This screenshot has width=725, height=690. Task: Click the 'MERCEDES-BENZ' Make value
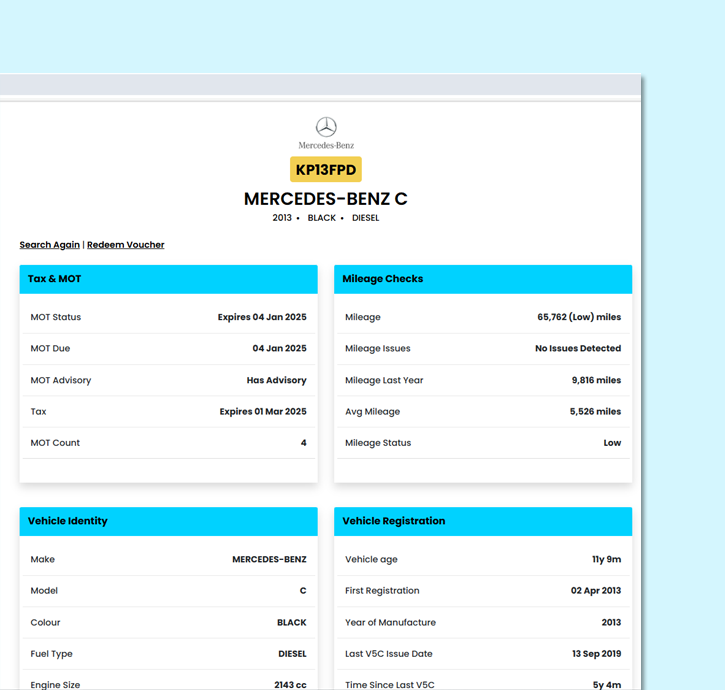(269, 560)
